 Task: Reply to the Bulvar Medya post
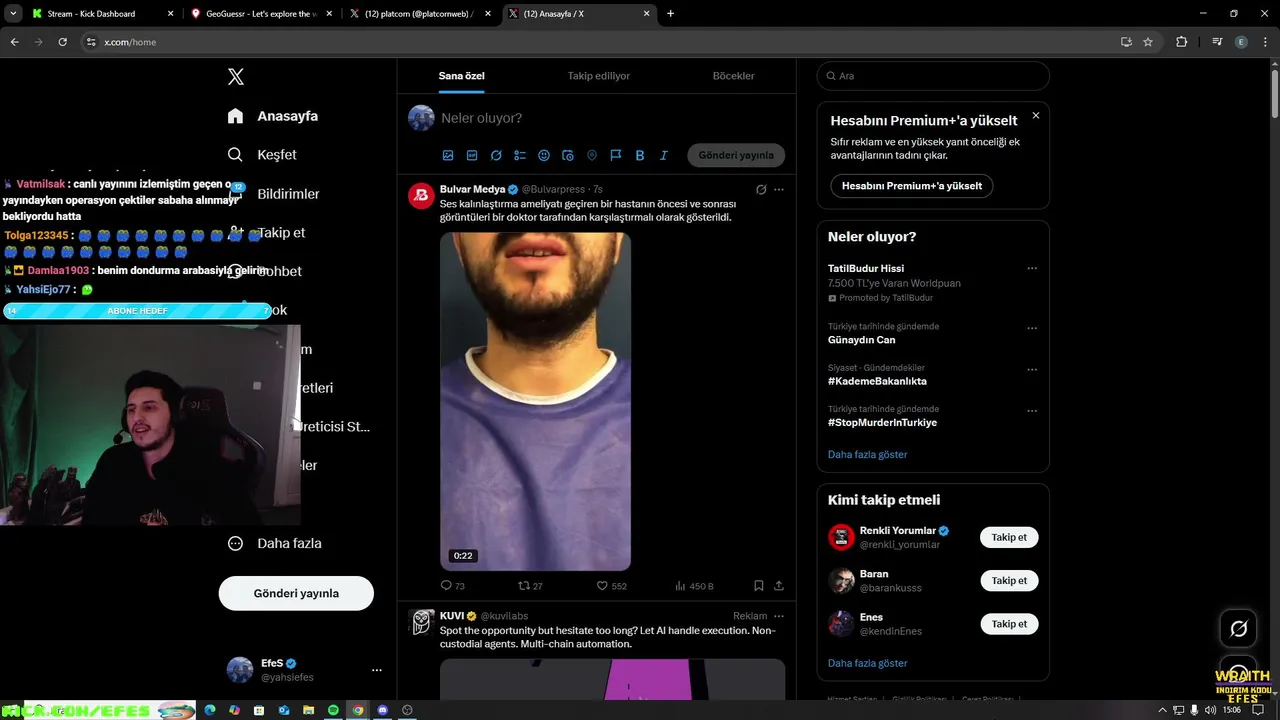[452, 586]
